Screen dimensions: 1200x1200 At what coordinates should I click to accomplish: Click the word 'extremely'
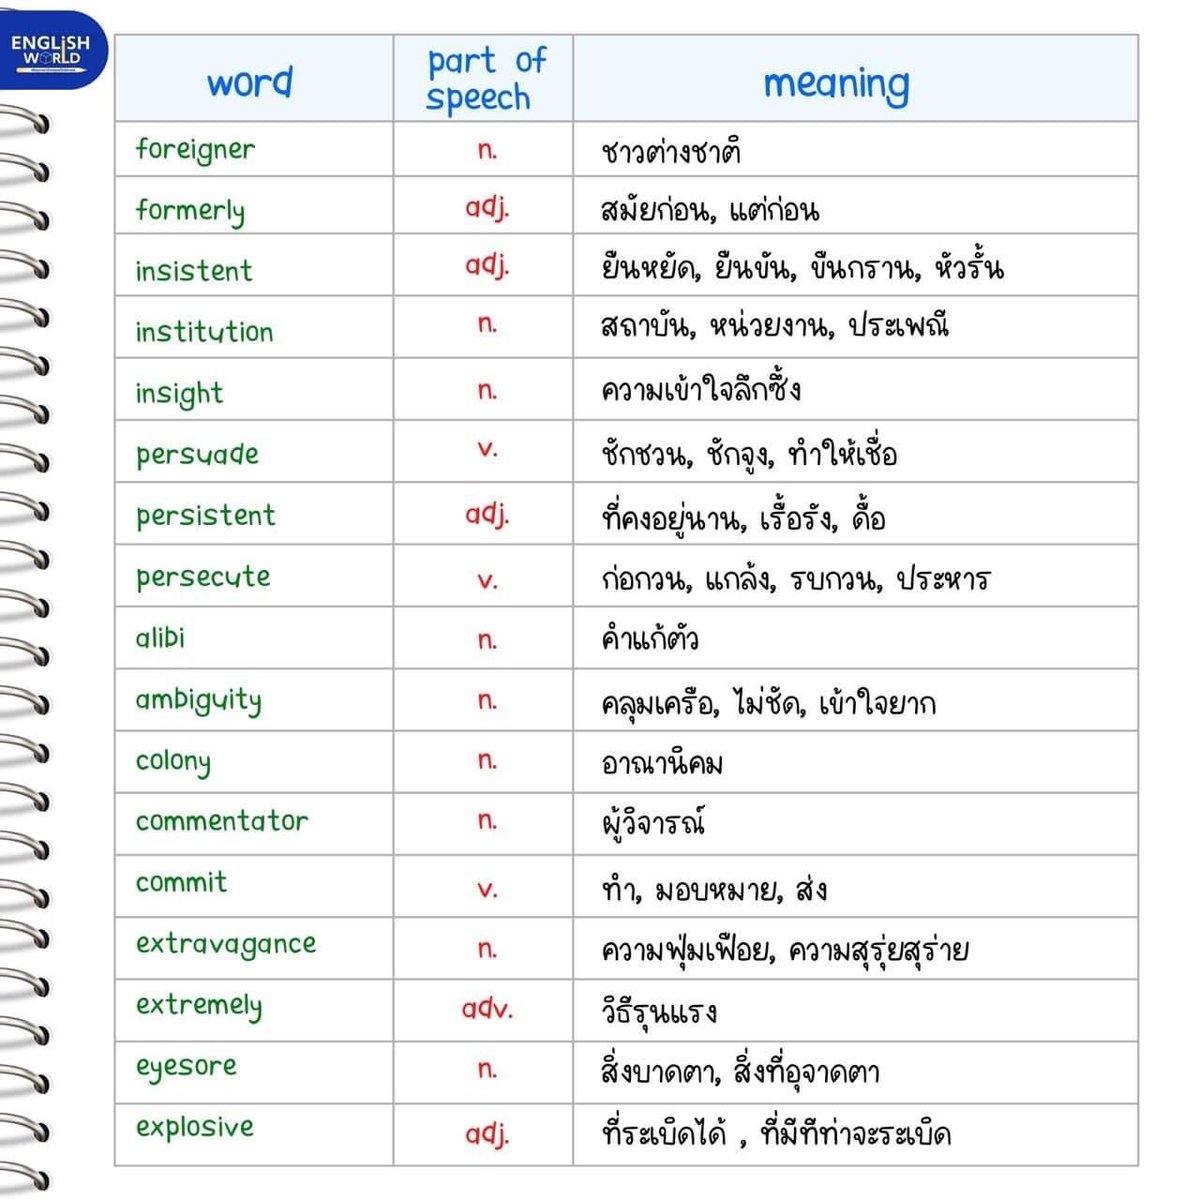[199, 1005]
